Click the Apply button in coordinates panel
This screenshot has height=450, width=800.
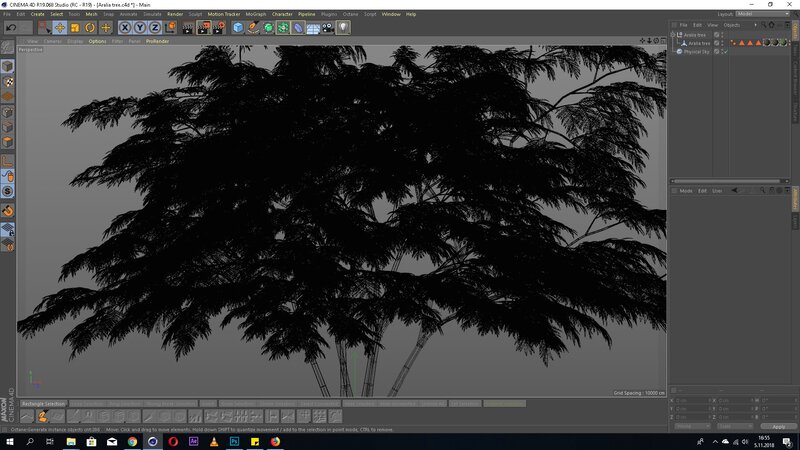click(778, 426)
